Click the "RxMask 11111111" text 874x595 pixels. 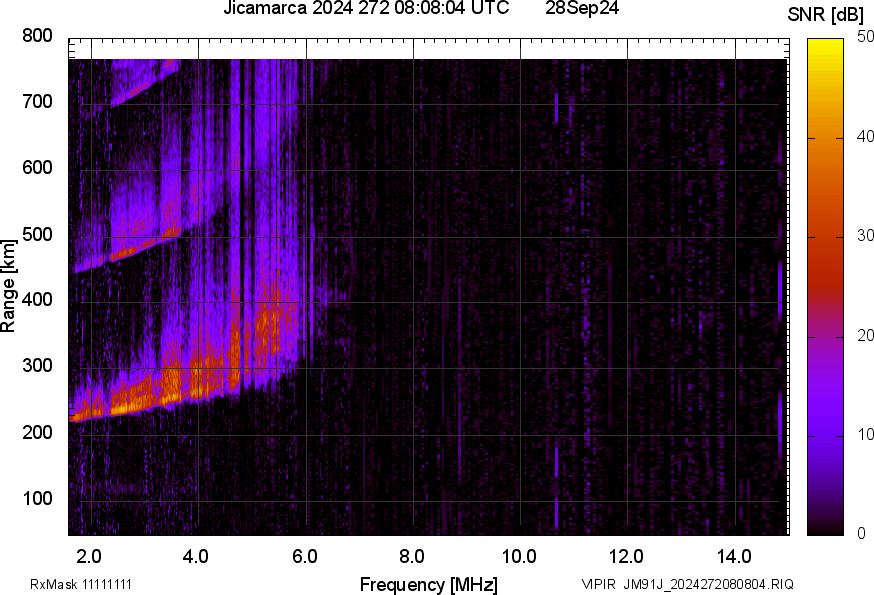81,584
